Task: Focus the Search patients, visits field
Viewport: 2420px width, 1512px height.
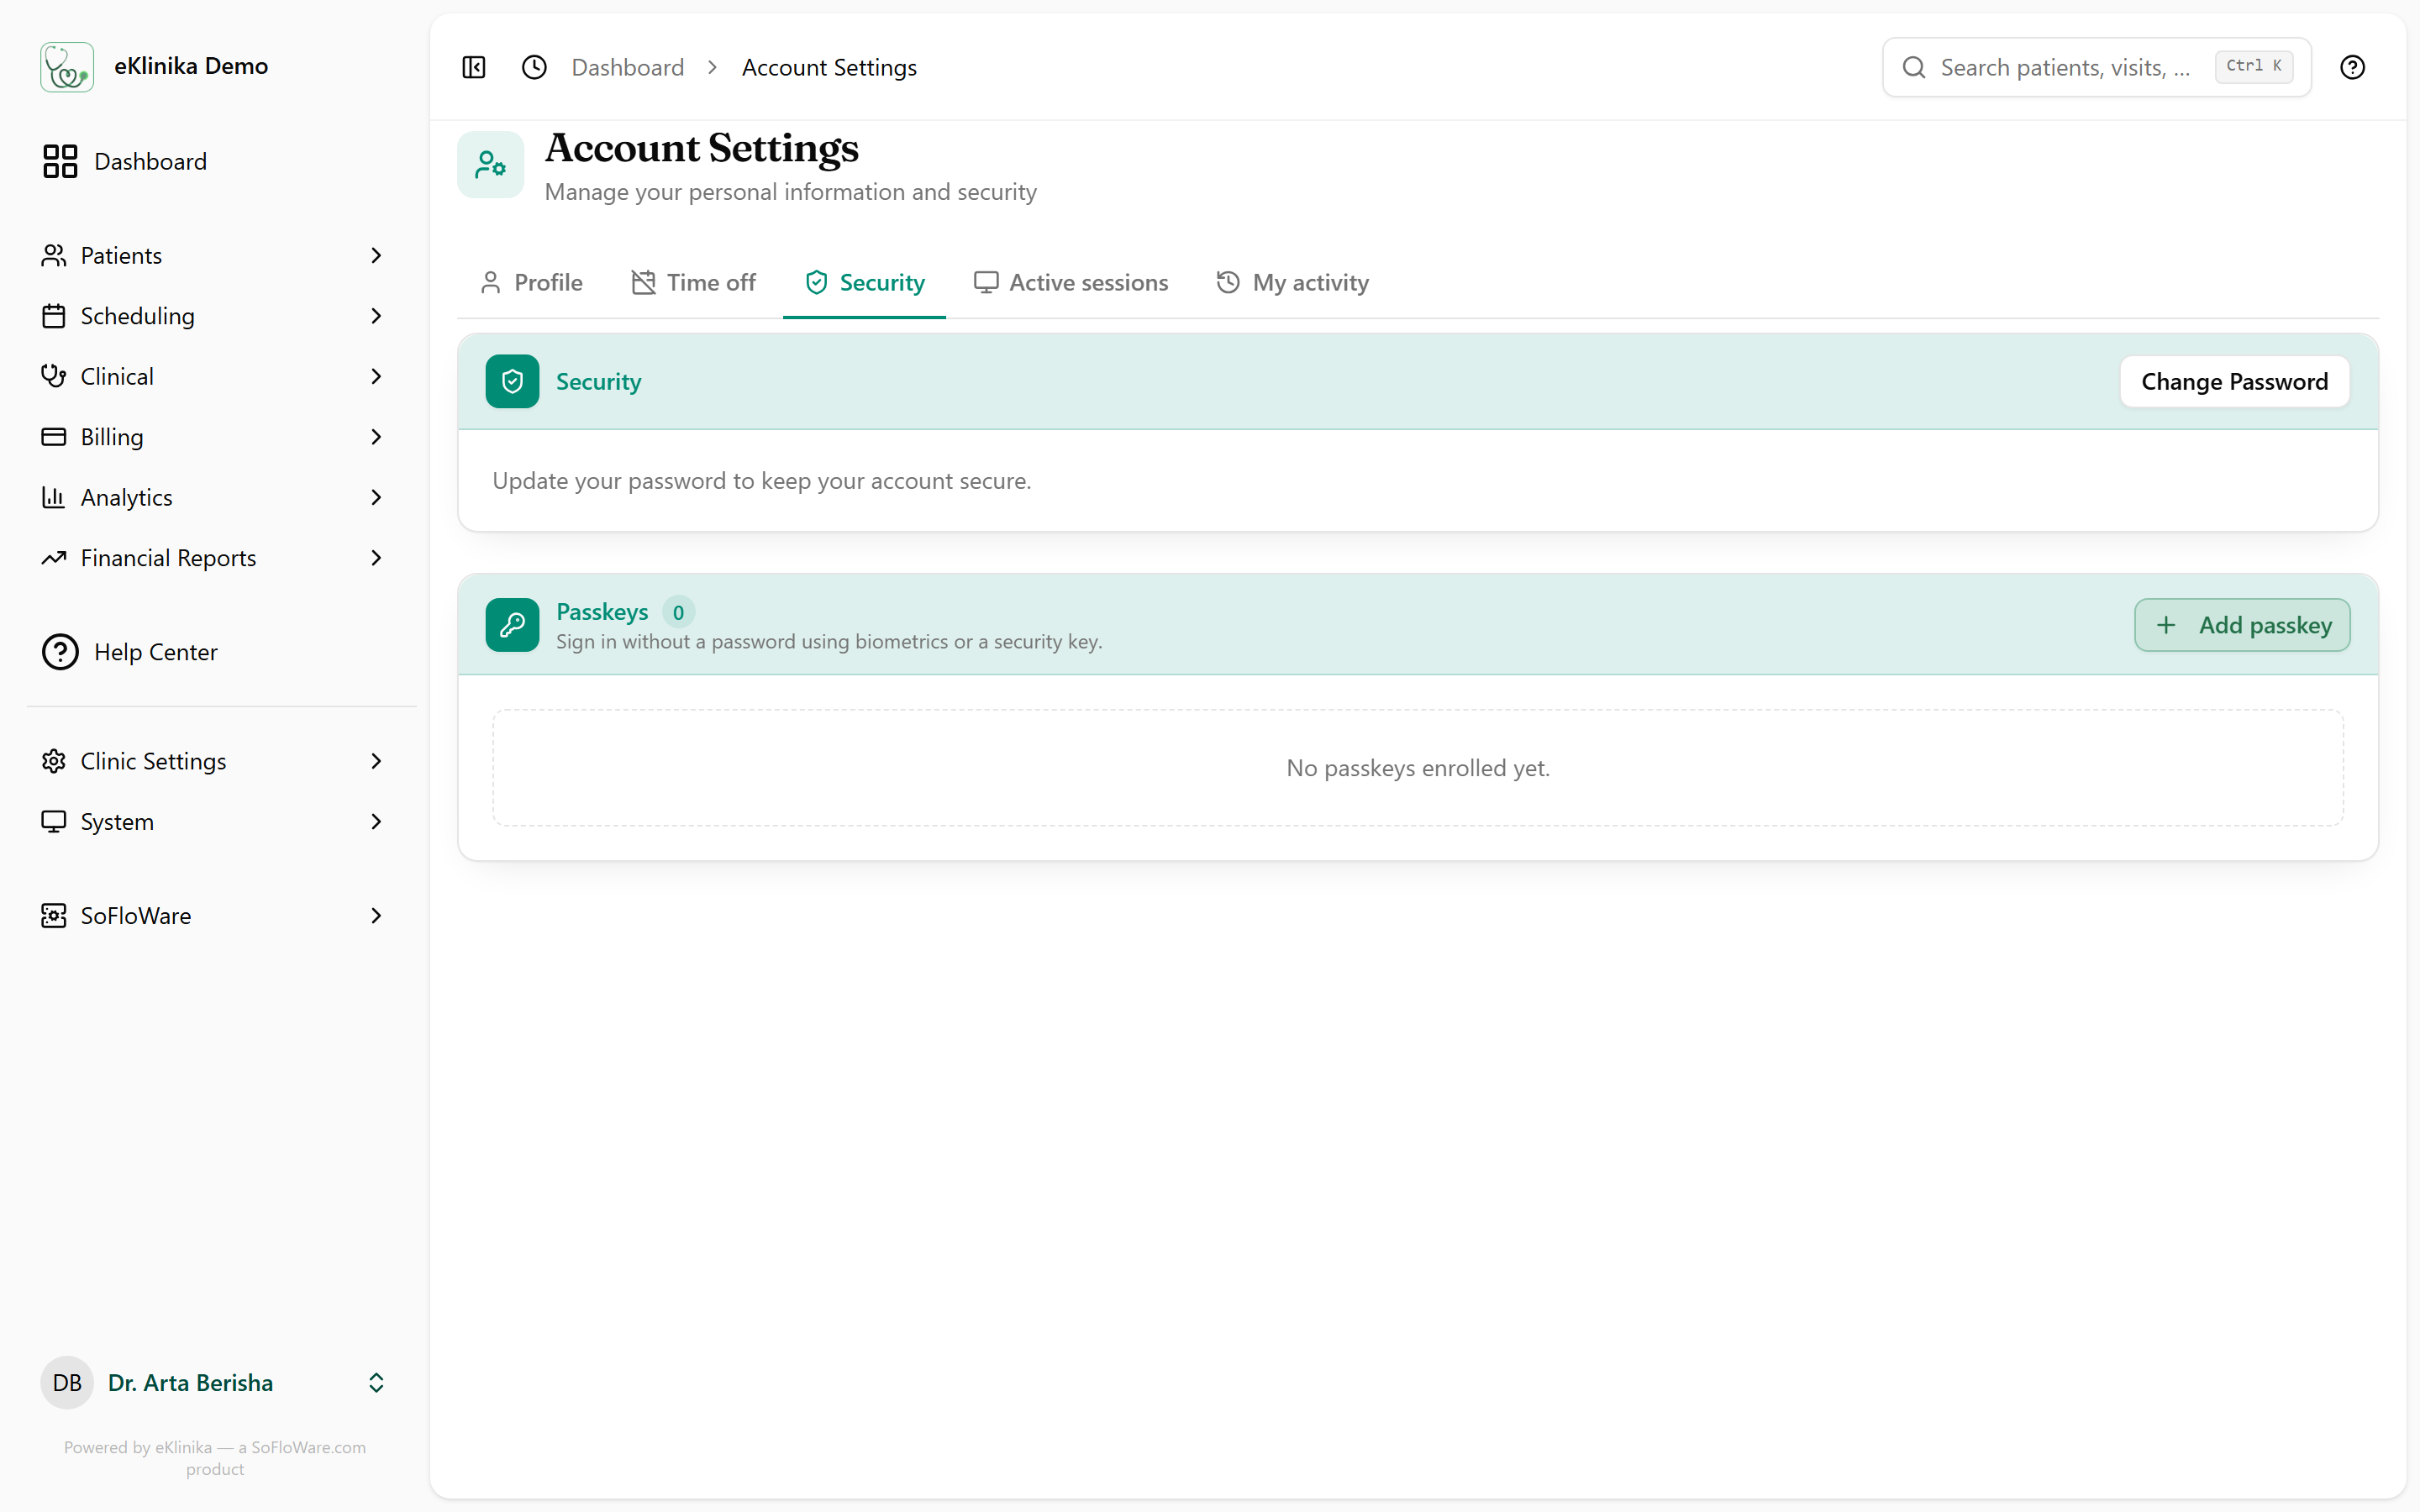Action: click(2096, 67)
